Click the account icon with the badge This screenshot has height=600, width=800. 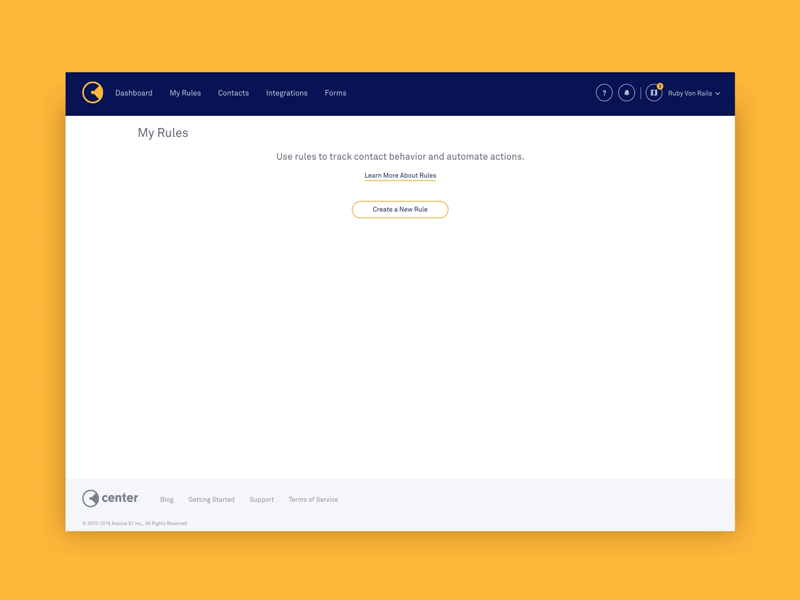(654, 93)
